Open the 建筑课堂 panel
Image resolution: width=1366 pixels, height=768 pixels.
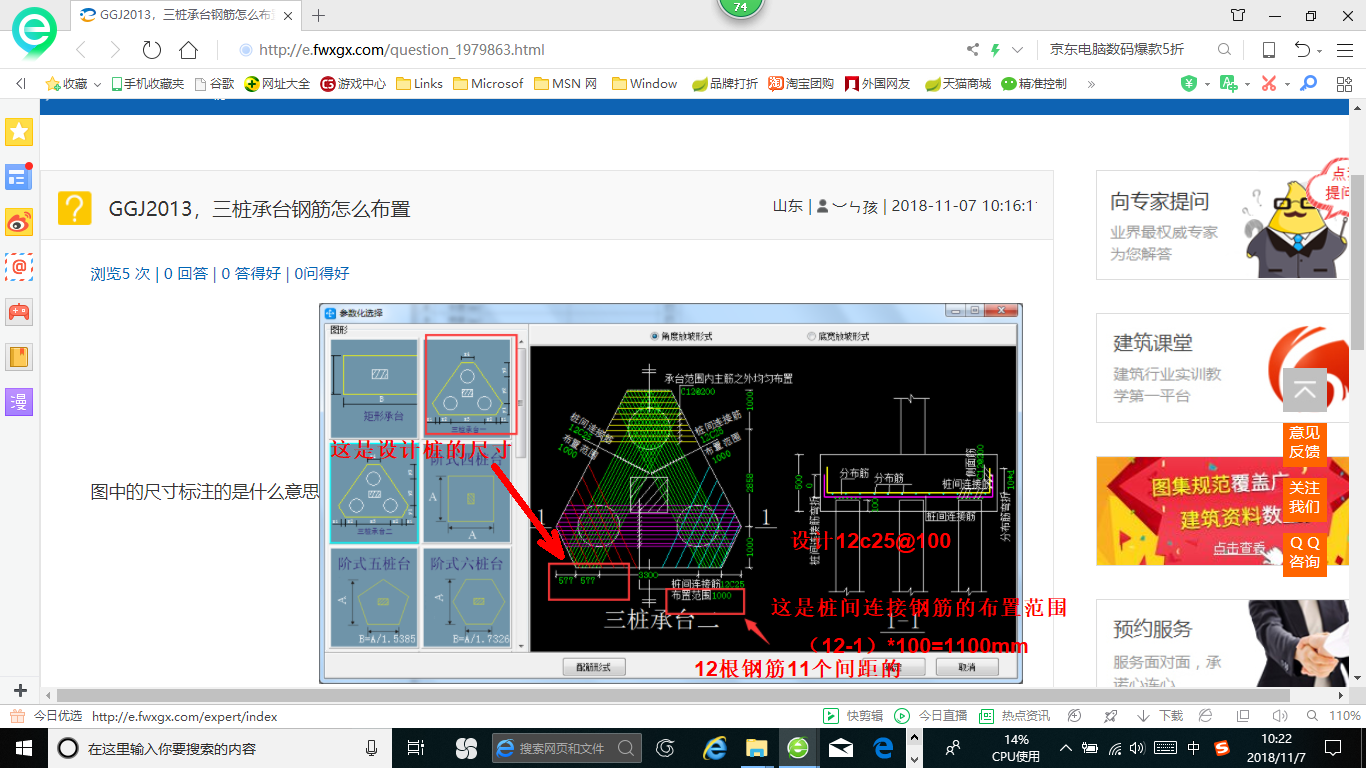[1223, 368]
